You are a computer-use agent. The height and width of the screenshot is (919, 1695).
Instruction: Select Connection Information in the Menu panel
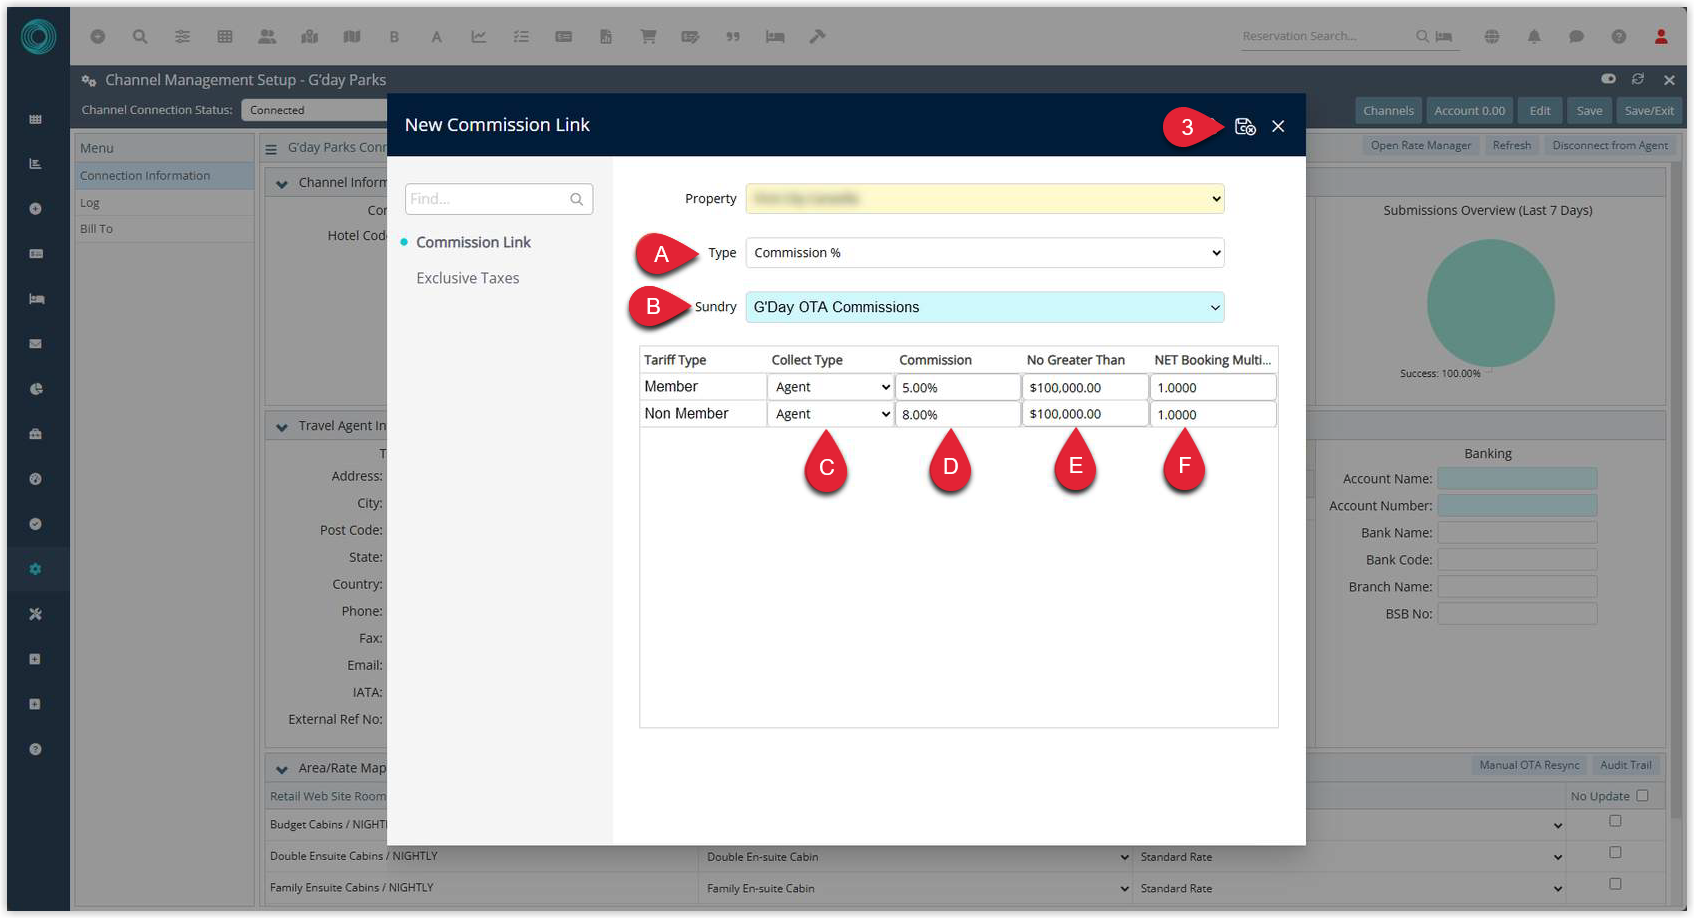(x=165, y=176)
